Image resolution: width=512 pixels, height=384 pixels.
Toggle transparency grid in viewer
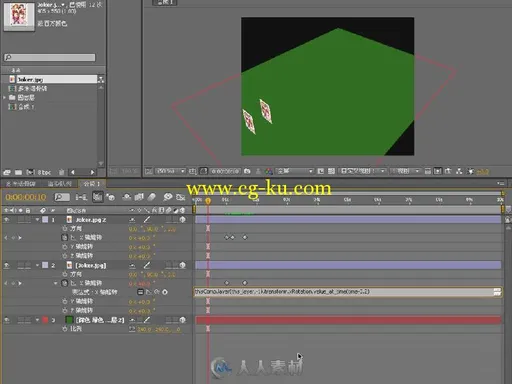coord(331,171)
